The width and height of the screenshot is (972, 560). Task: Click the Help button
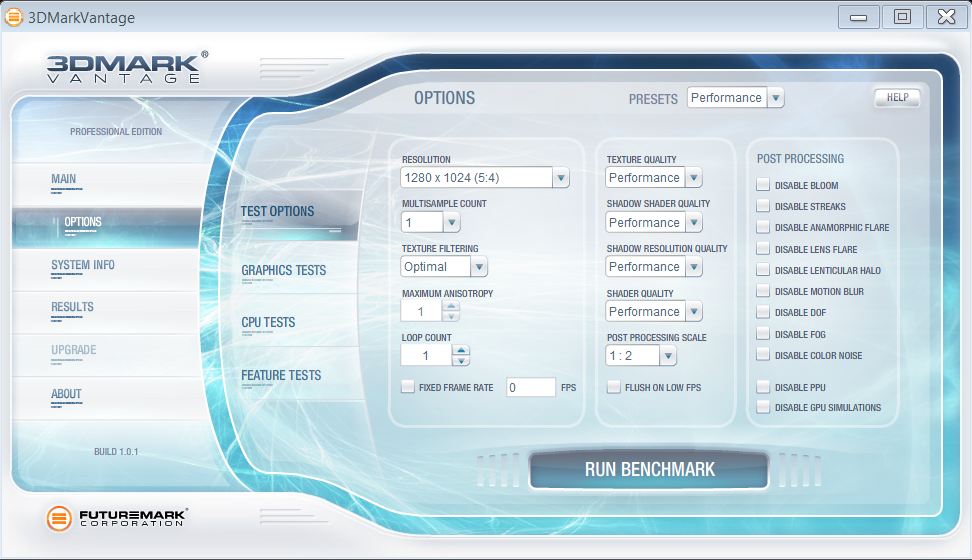(x=897, y=97)
